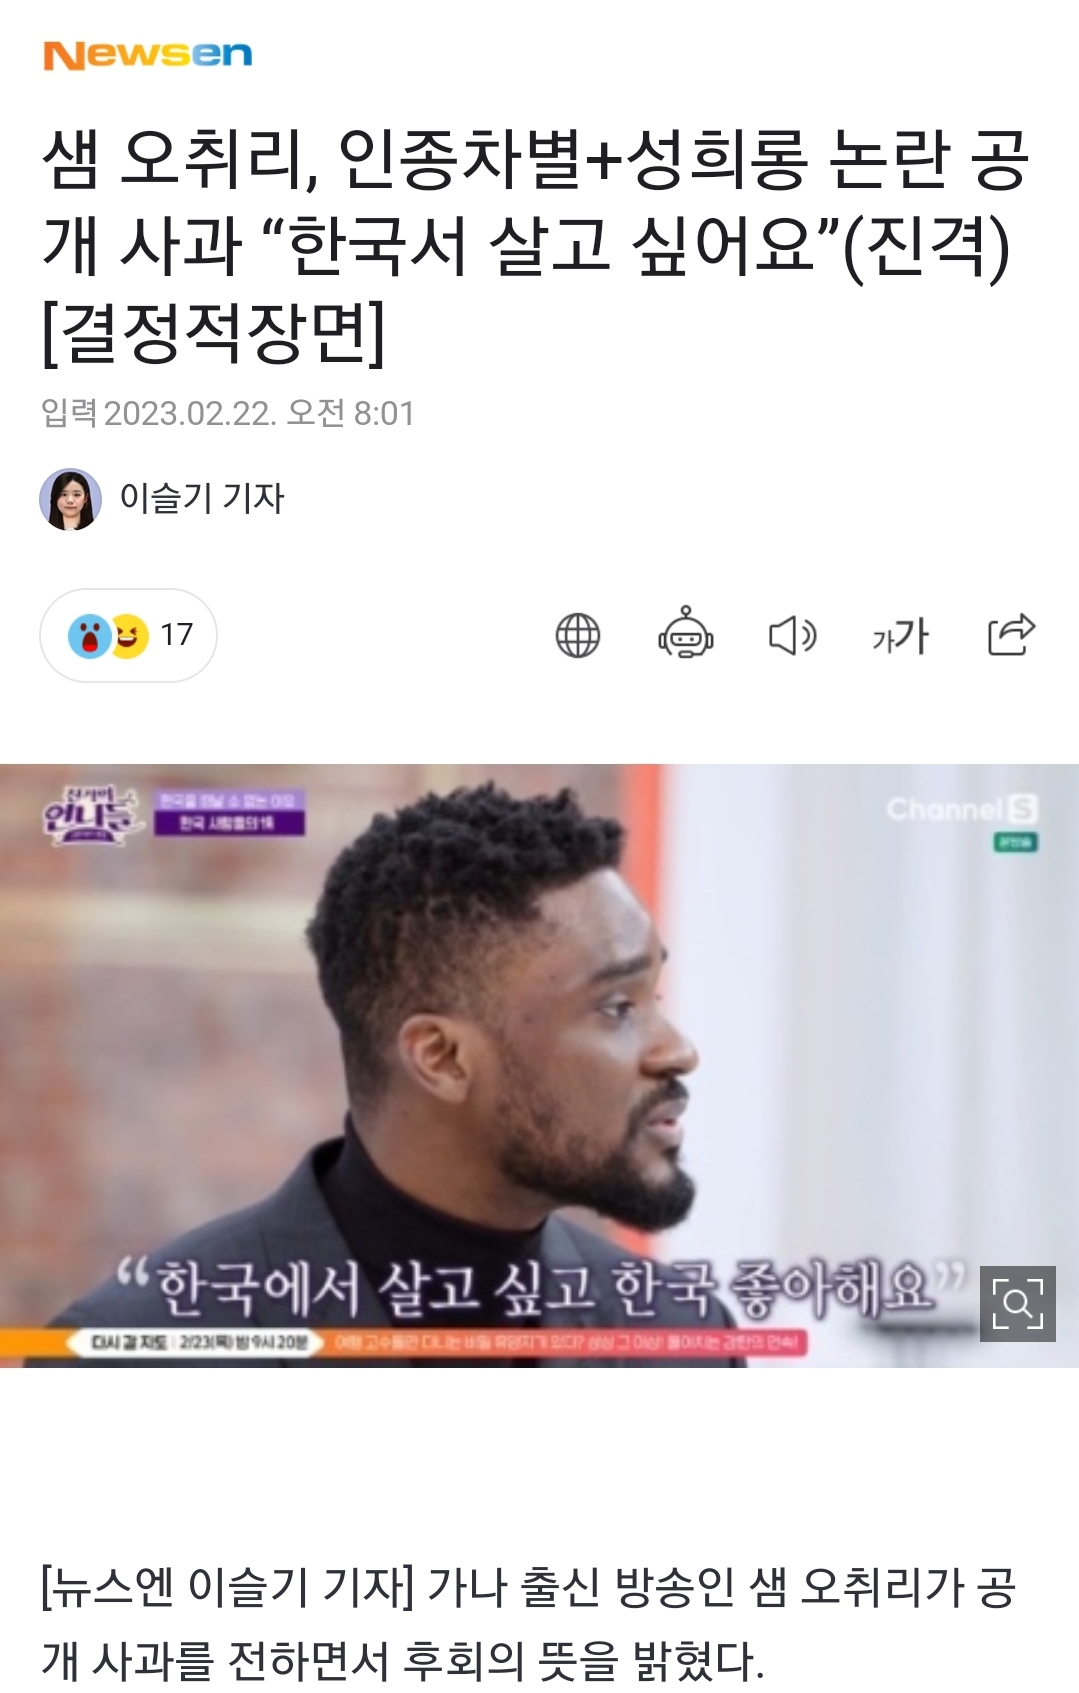Screen dimensions: 1079x1693
Task: Open the Newsen logo homepage
Action: click(147, 55)
